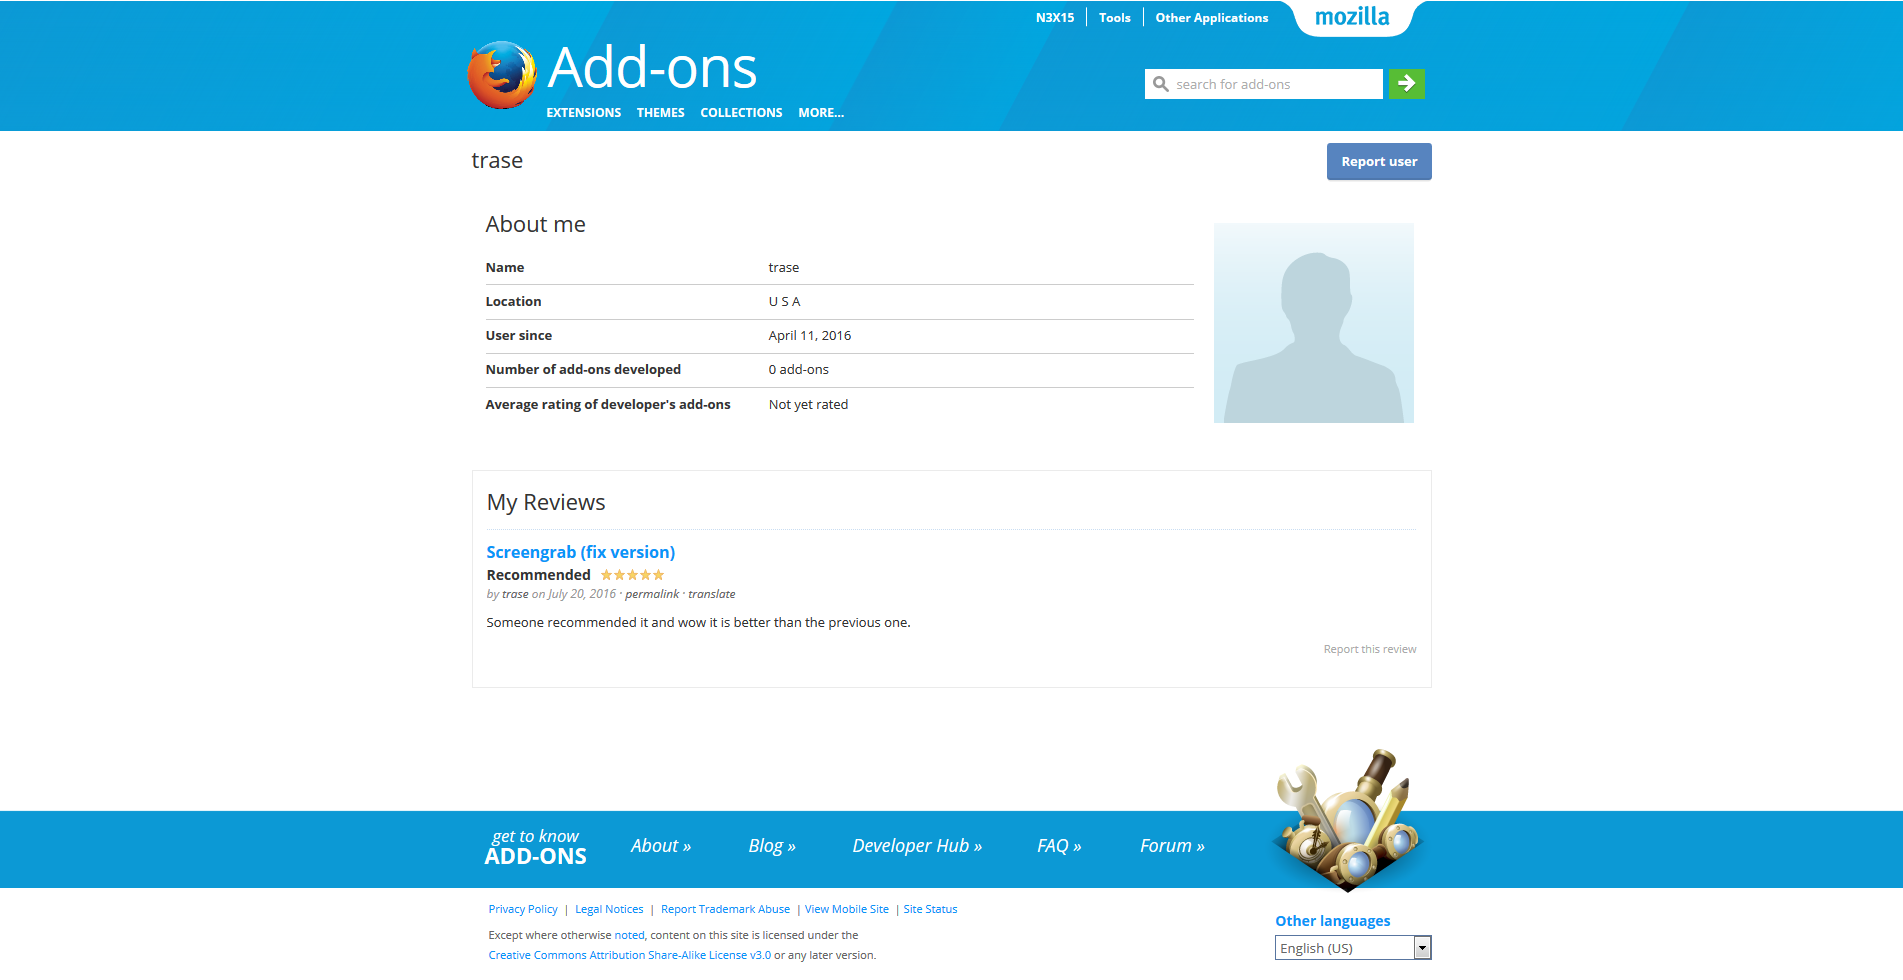Click the 'Not yet rated' value

click(x=808, y=405)
